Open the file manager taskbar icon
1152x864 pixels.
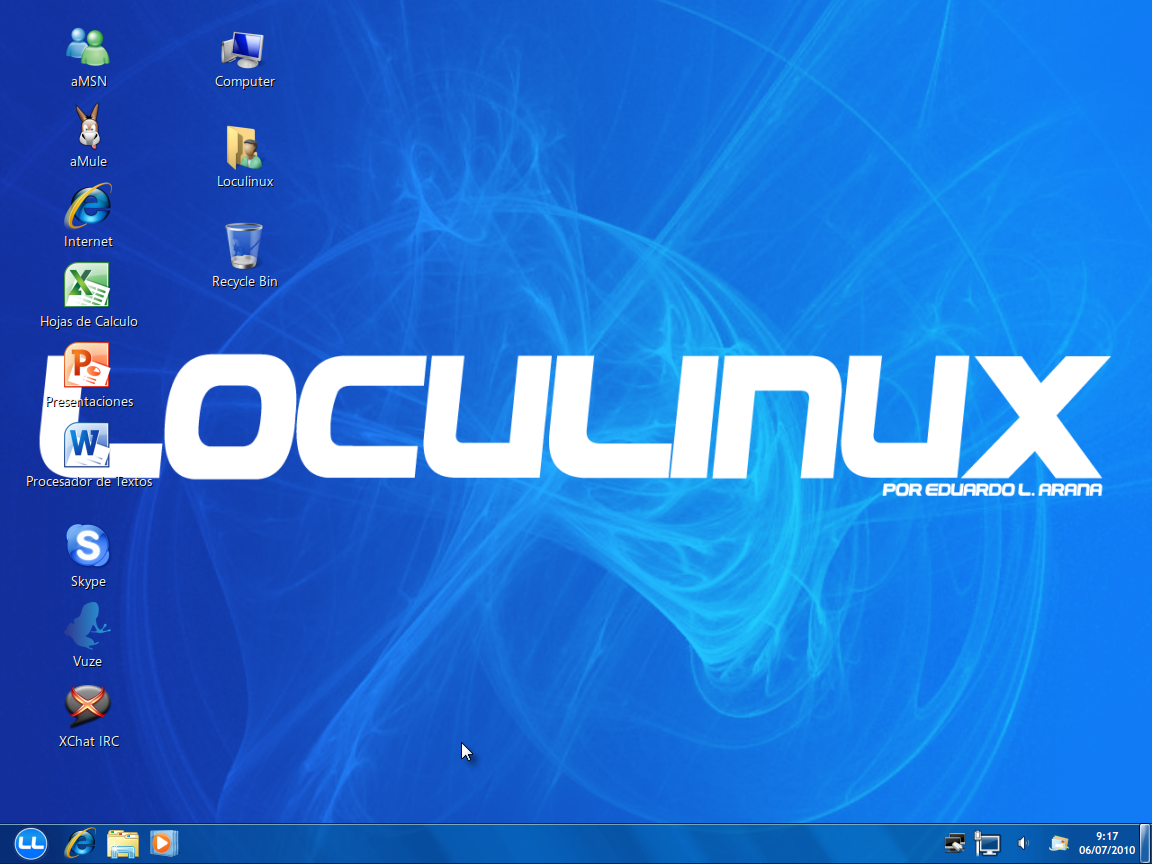tap(122, 844)
